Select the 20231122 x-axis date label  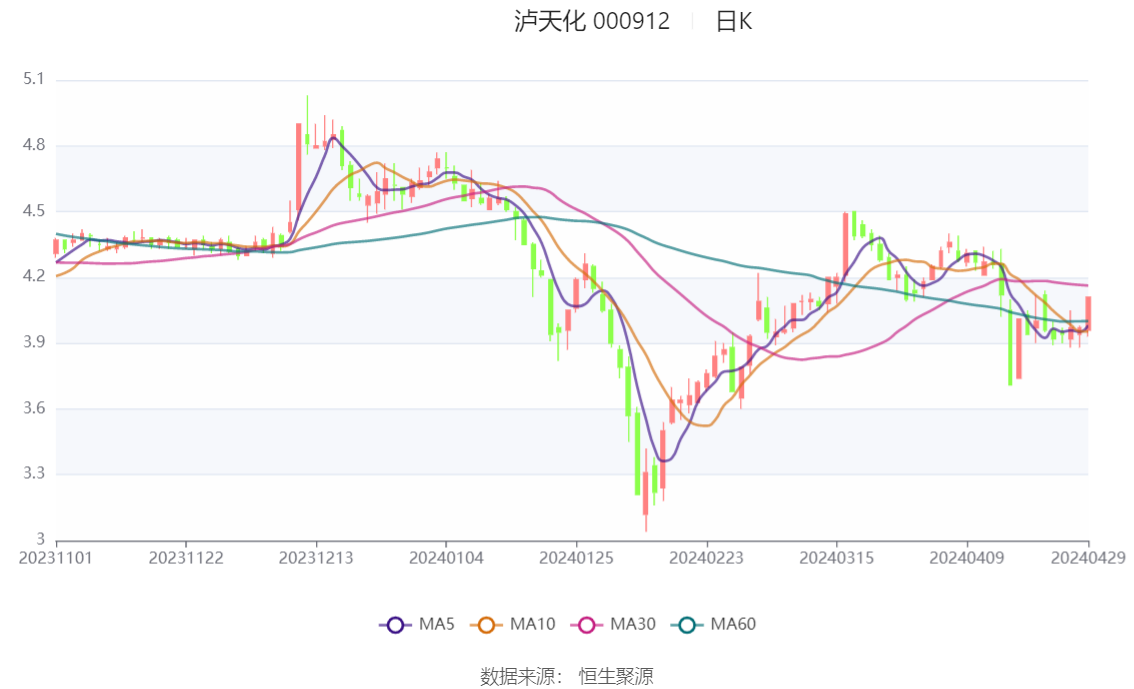[186, 558]
